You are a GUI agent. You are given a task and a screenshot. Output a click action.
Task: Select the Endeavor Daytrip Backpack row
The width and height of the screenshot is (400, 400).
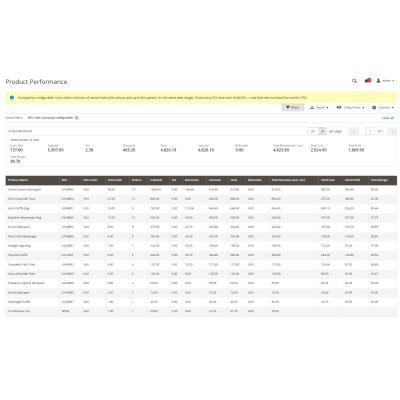click(x=201, y=283)
